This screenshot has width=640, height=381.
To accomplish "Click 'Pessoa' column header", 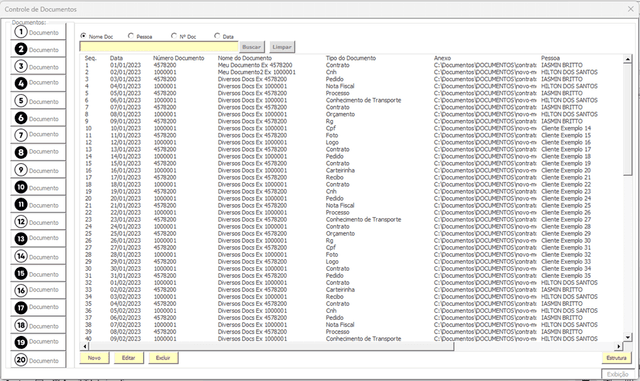I will 551,58.
